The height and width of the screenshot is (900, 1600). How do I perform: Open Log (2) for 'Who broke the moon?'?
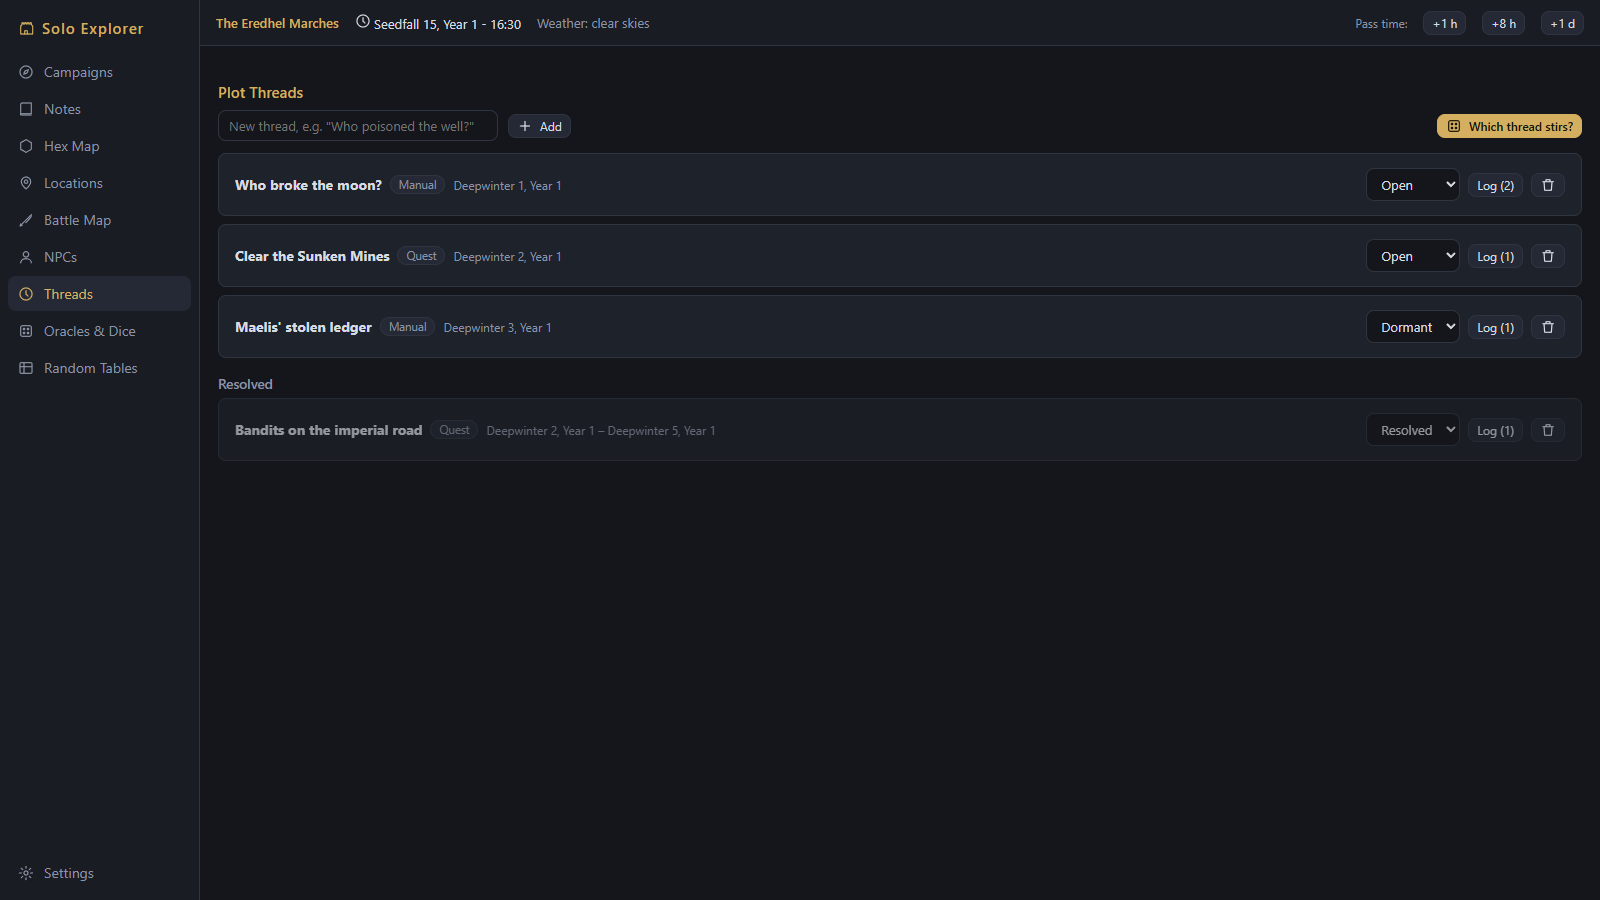coord(1495,185)
